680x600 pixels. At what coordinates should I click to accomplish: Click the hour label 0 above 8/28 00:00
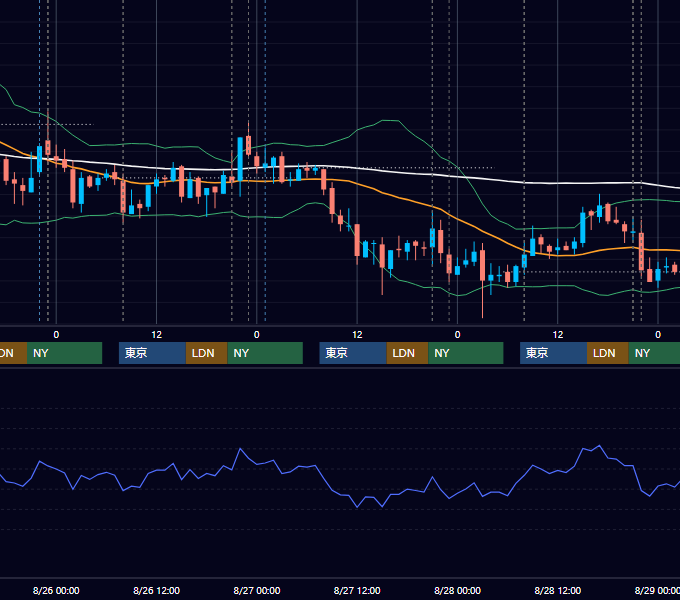(458, 335)
